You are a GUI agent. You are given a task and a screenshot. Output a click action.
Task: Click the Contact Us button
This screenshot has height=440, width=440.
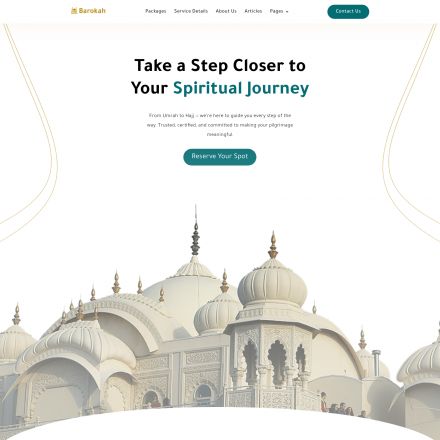[x=348, y=11]
